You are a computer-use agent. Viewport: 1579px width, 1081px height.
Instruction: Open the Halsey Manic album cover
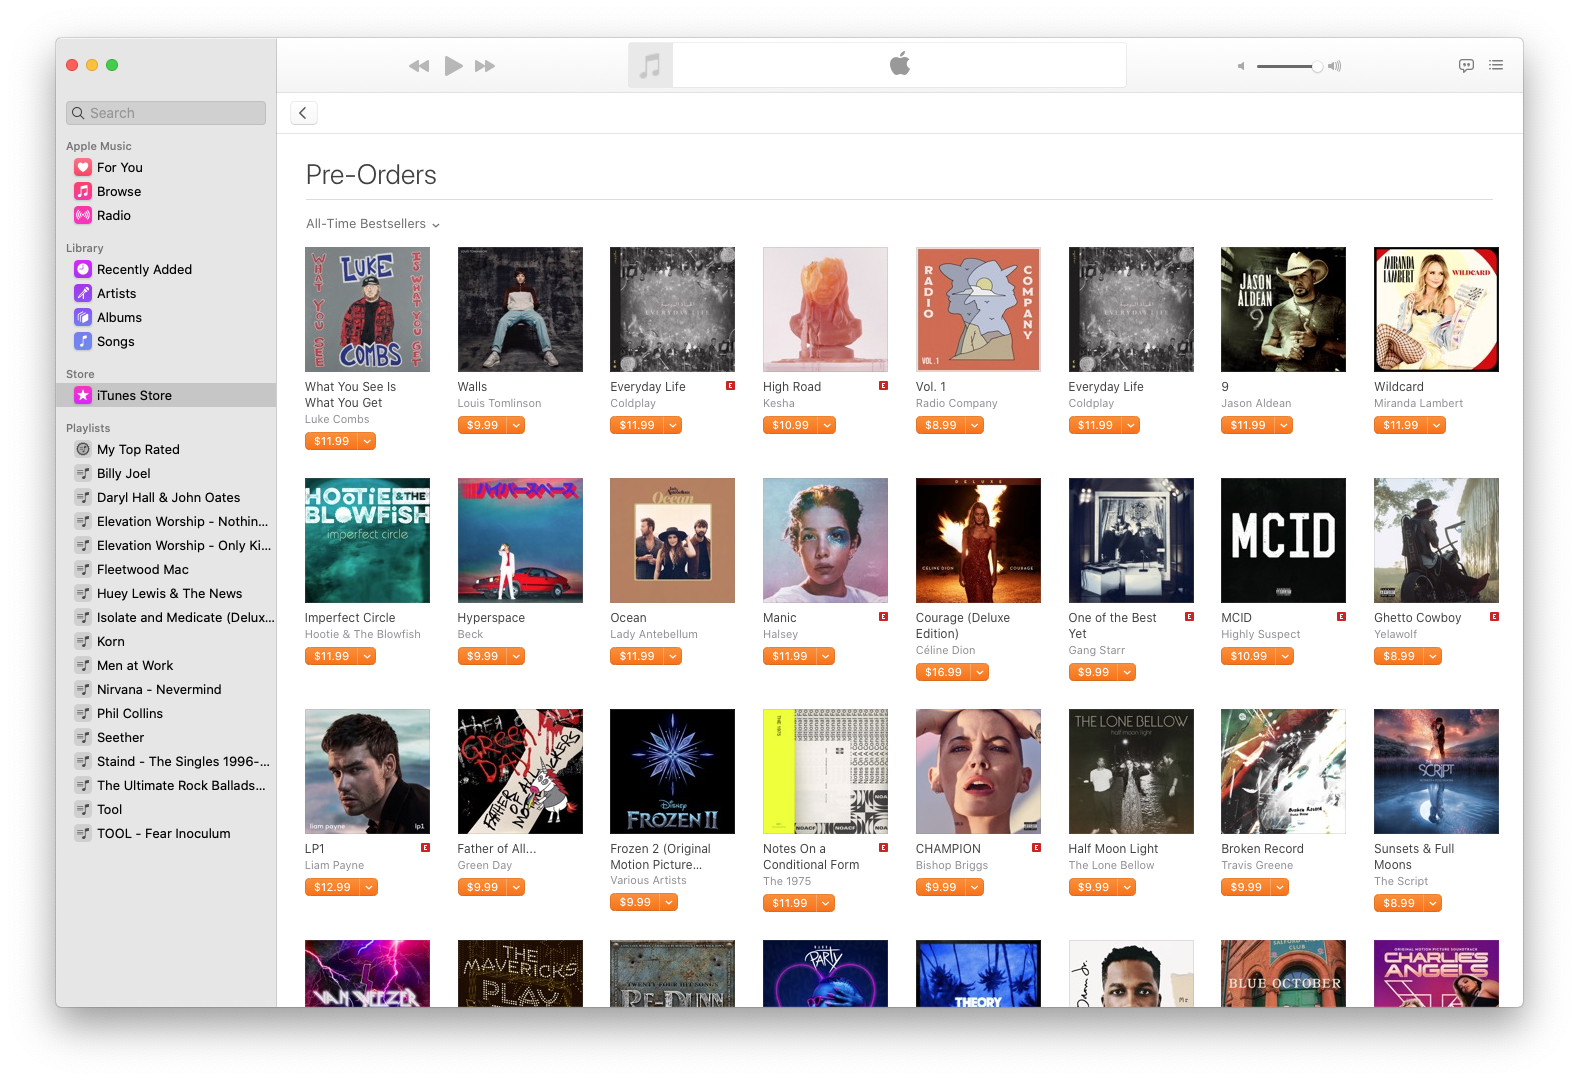point(825,541)
